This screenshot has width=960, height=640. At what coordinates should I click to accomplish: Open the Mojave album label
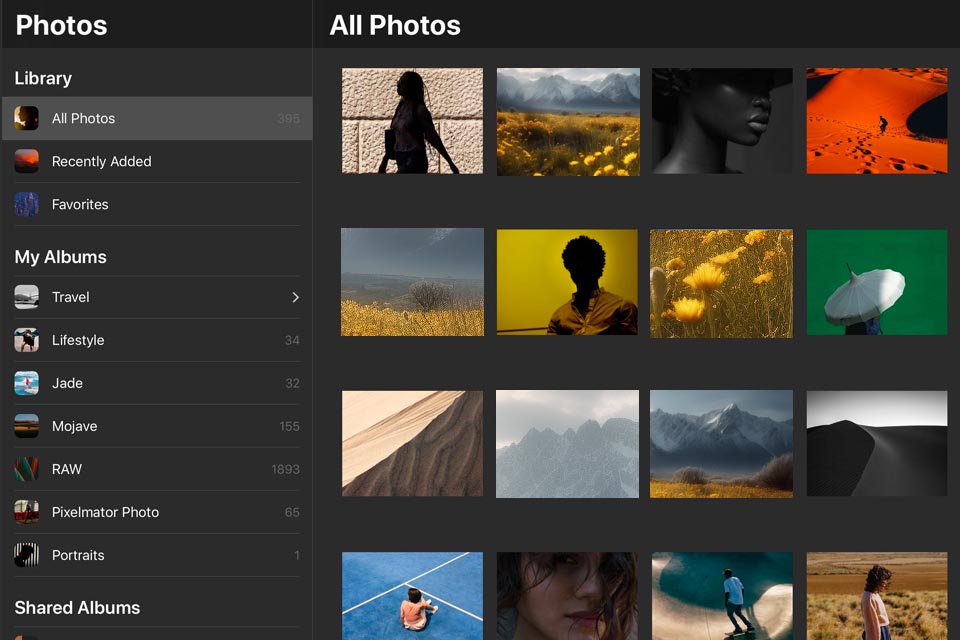coord(75,426)
